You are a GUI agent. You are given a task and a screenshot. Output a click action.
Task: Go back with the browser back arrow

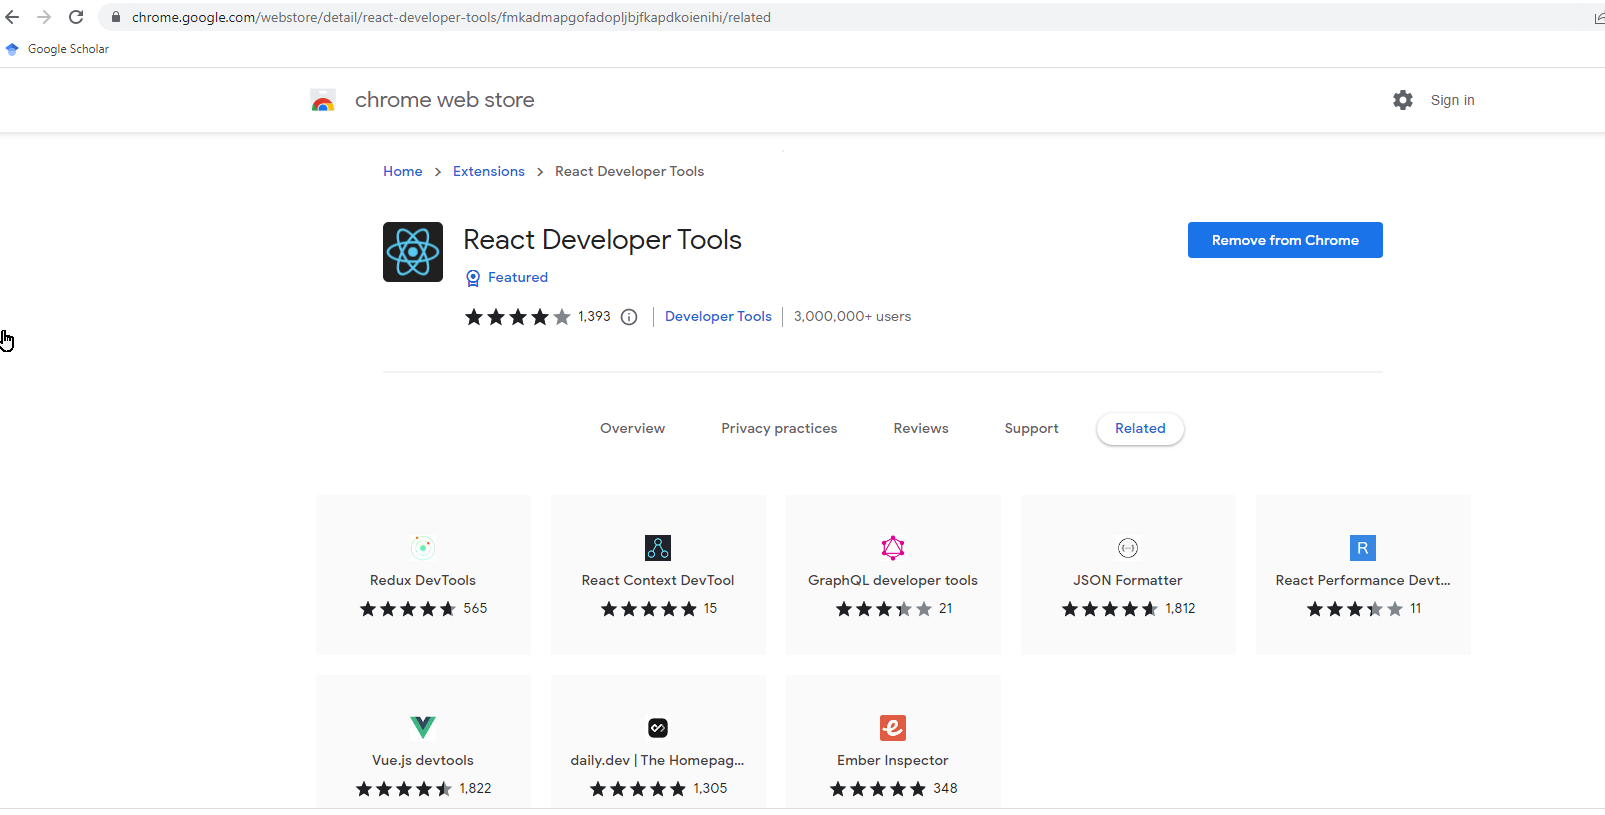click(12, 17)
